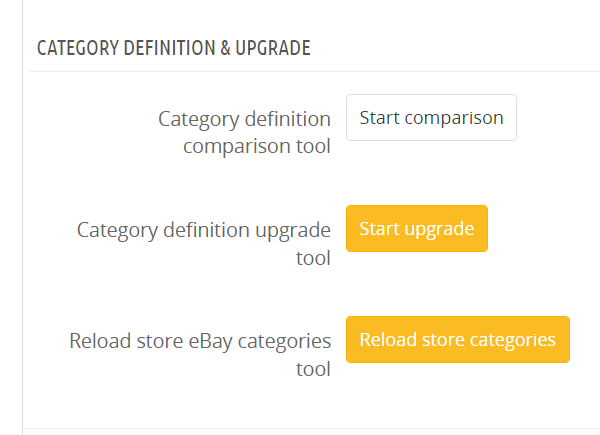Image resolution: width=600 pixels, height=435 pixels.
Task: Click the Reload store eBay categories tool label
Action: (200, 355)
